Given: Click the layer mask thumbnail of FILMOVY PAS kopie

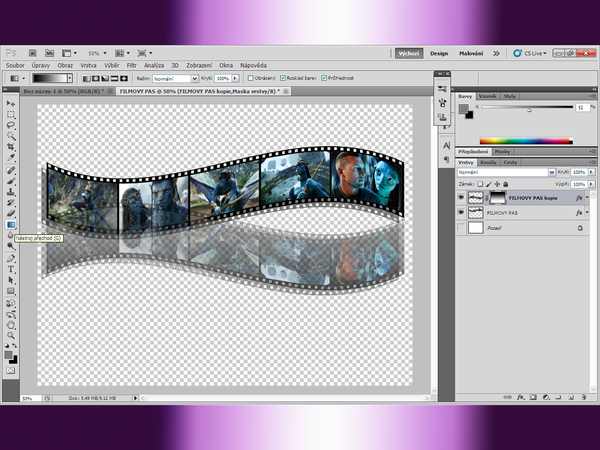Looking at the screenshot, I should [x=498, y=199].
